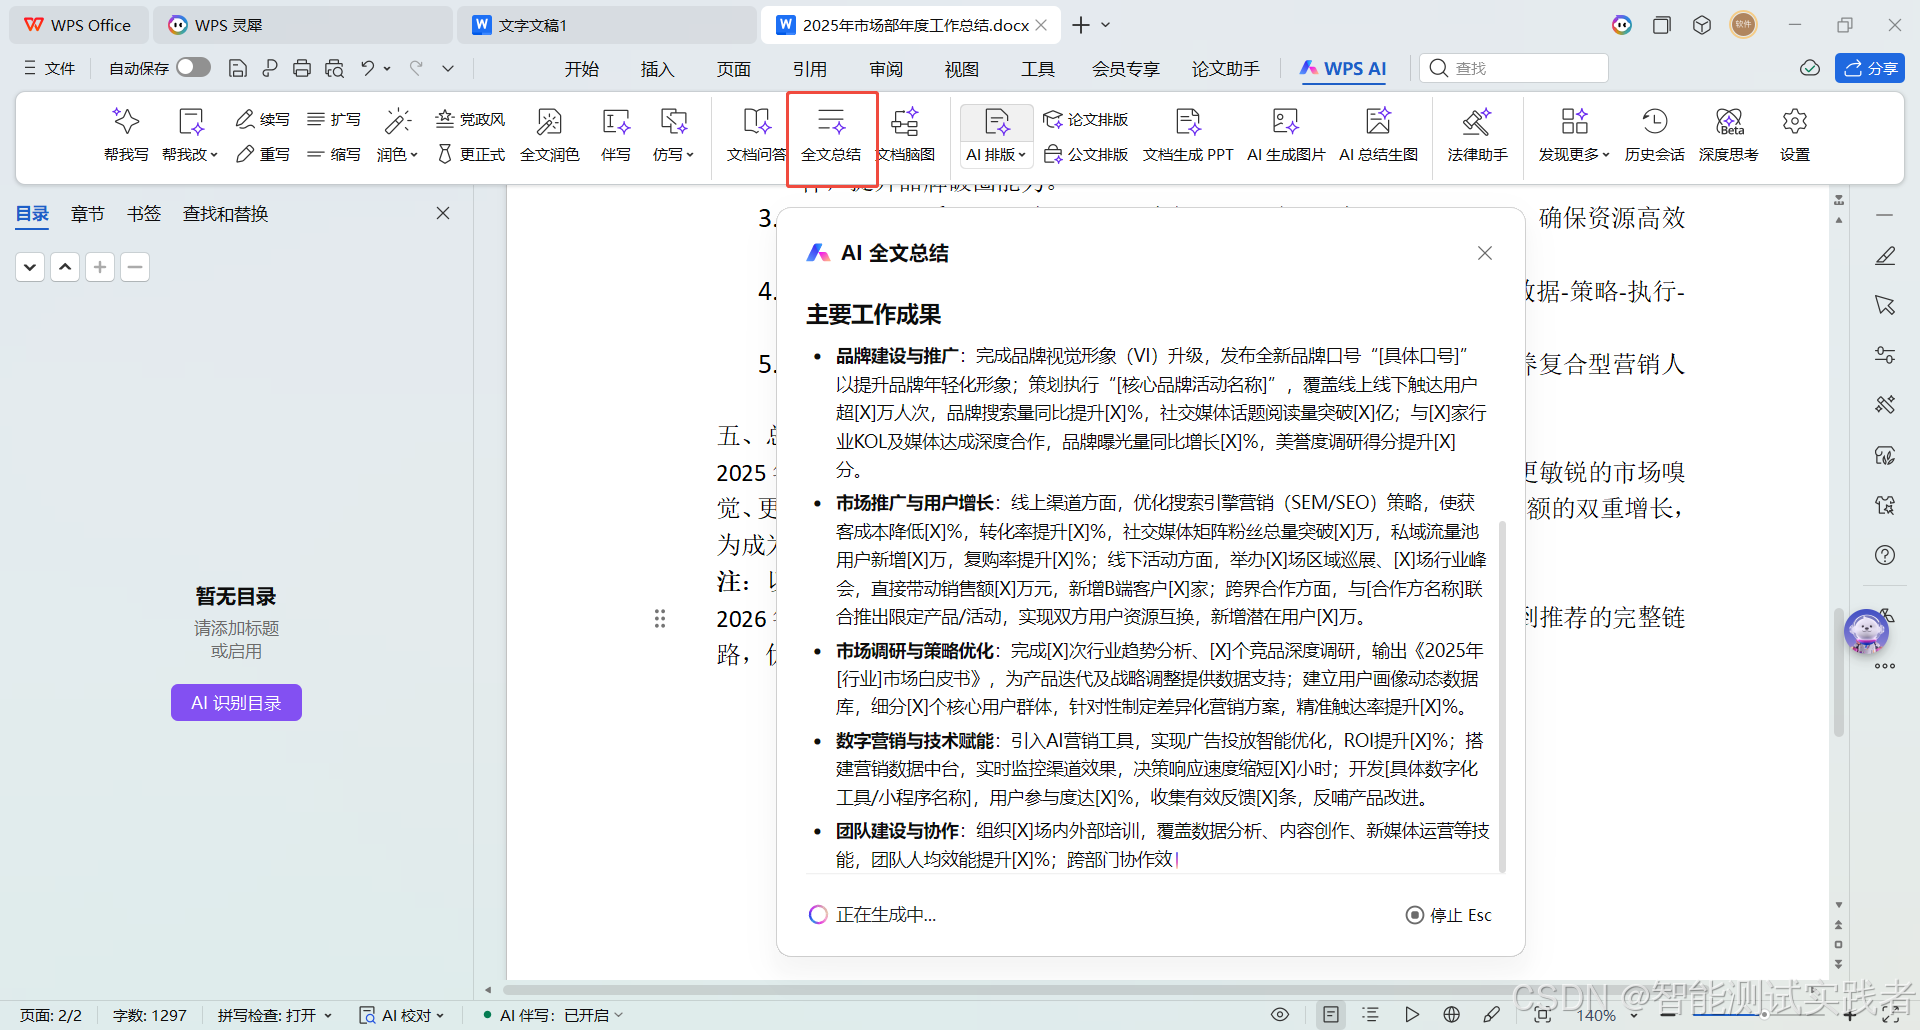The width and height of the screenshot is (1920, 1030).
Task: Click the AI 识别目录 button
Action: click(x=236, y=701)
